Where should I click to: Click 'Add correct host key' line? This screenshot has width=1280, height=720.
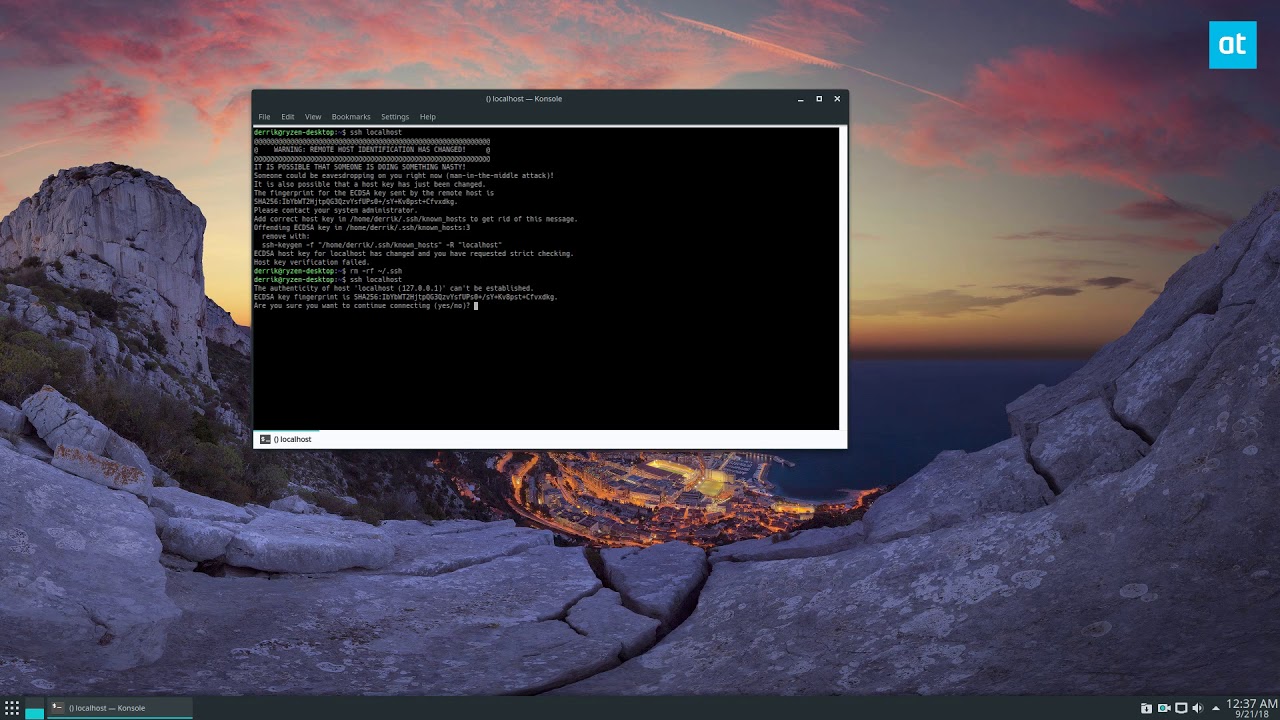(416, 219)
